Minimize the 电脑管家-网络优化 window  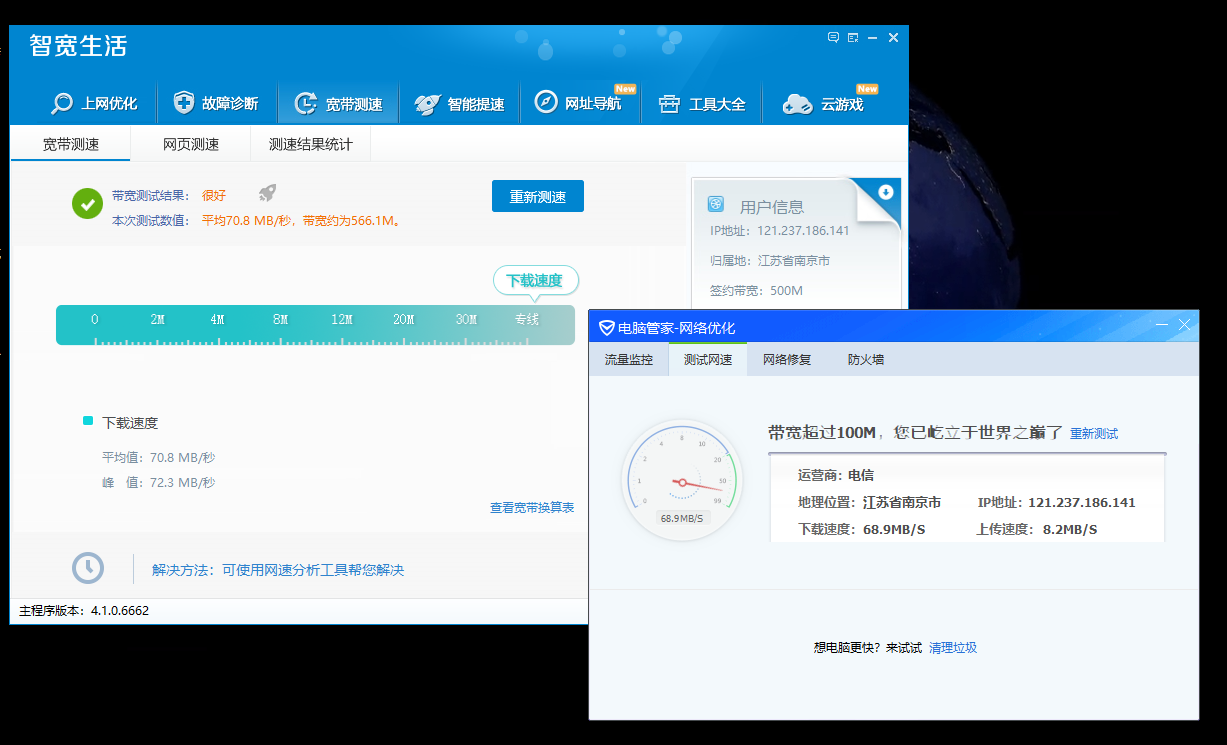pyautogui.click(x=1162, y=325)
